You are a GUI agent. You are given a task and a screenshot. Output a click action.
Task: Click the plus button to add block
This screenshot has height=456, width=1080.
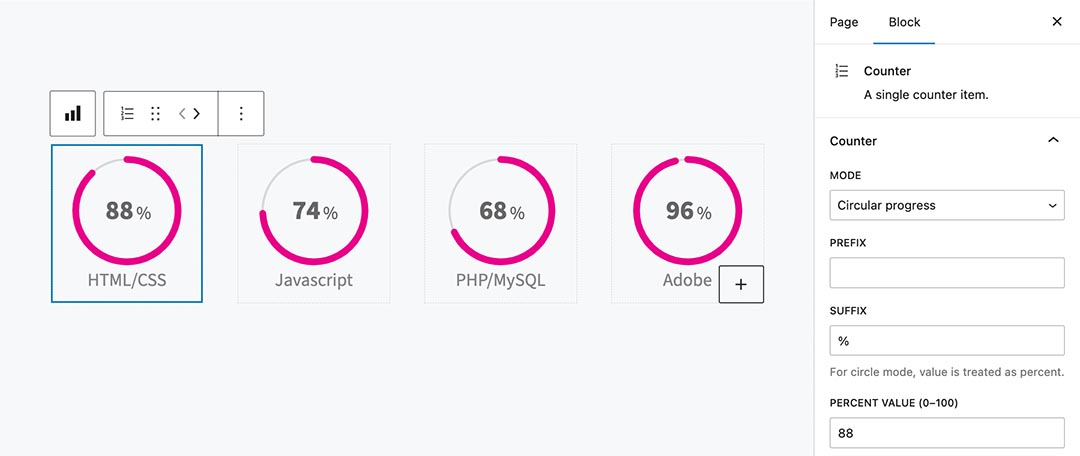point(741,284)
